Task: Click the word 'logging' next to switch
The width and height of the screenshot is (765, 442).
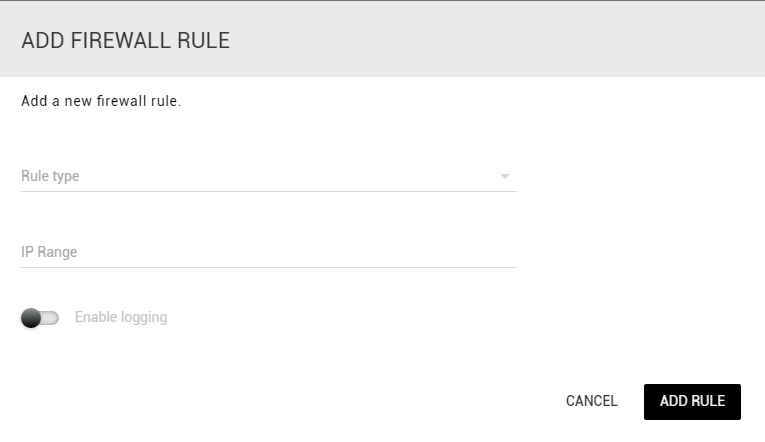Action: 144,318
